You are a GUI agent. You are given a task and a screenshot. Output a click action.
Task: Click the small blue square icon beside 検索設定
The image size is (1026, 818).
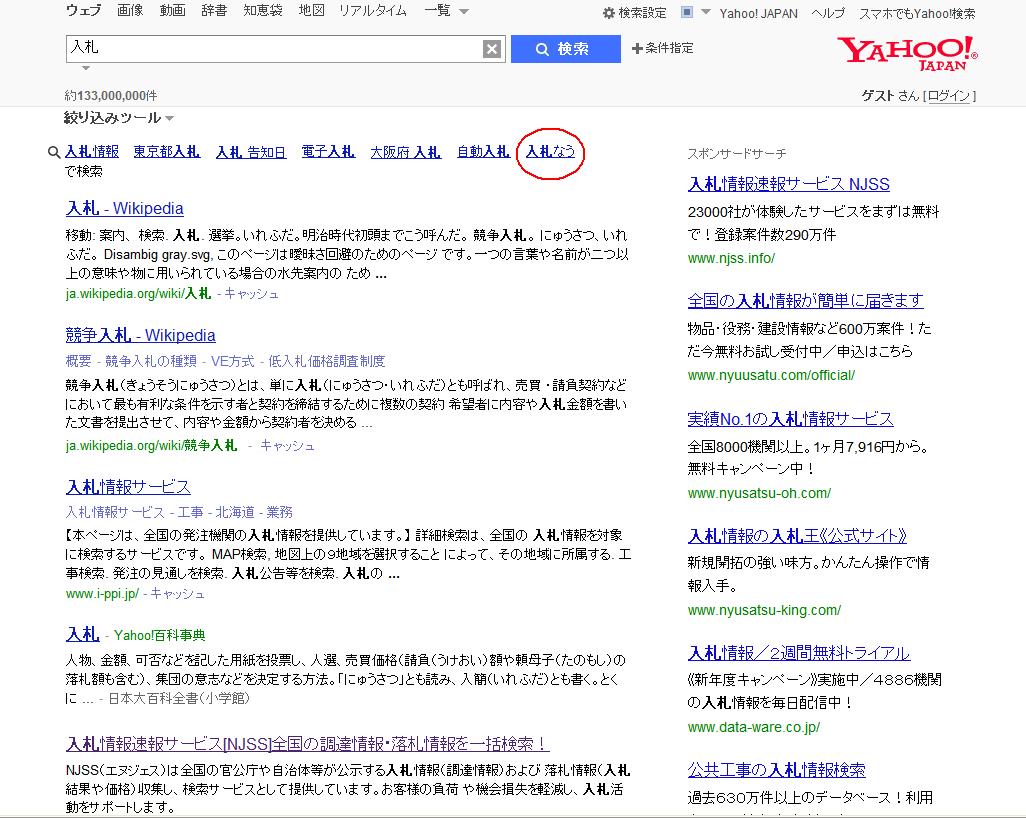click(686, 12)
